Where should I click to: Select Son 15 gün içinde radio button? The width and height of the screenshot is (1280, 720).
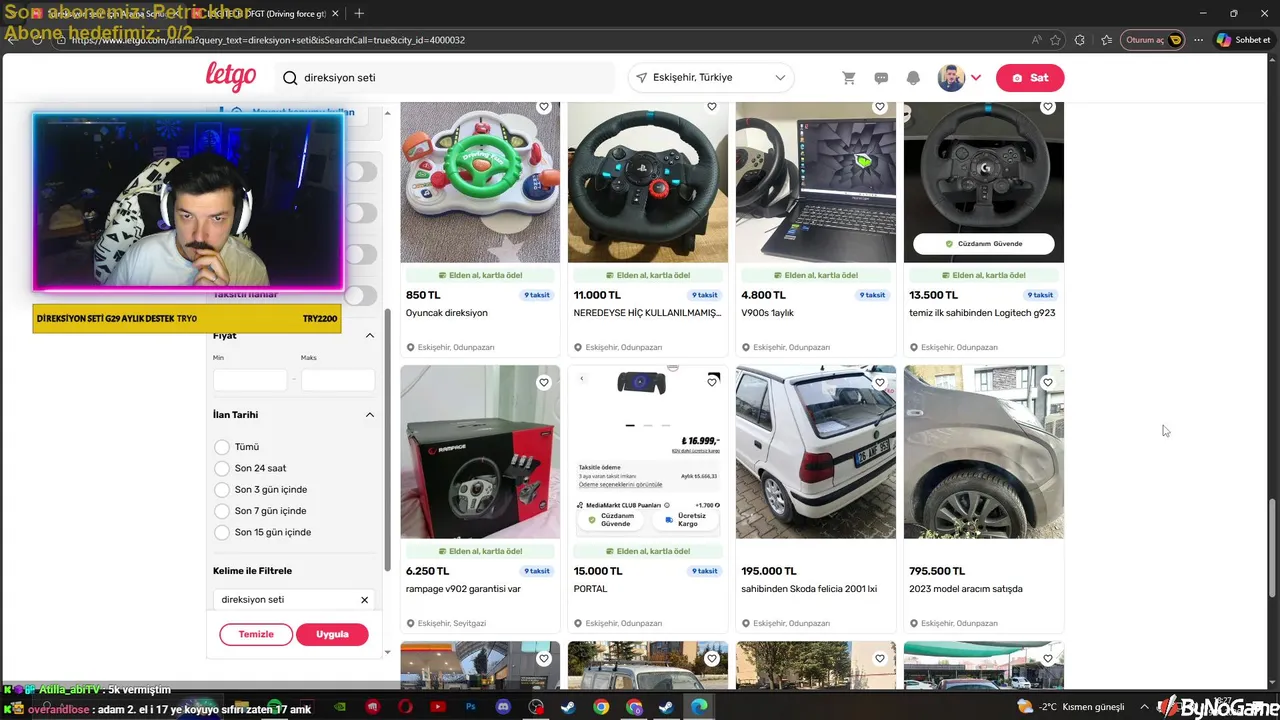pos(222,532)
